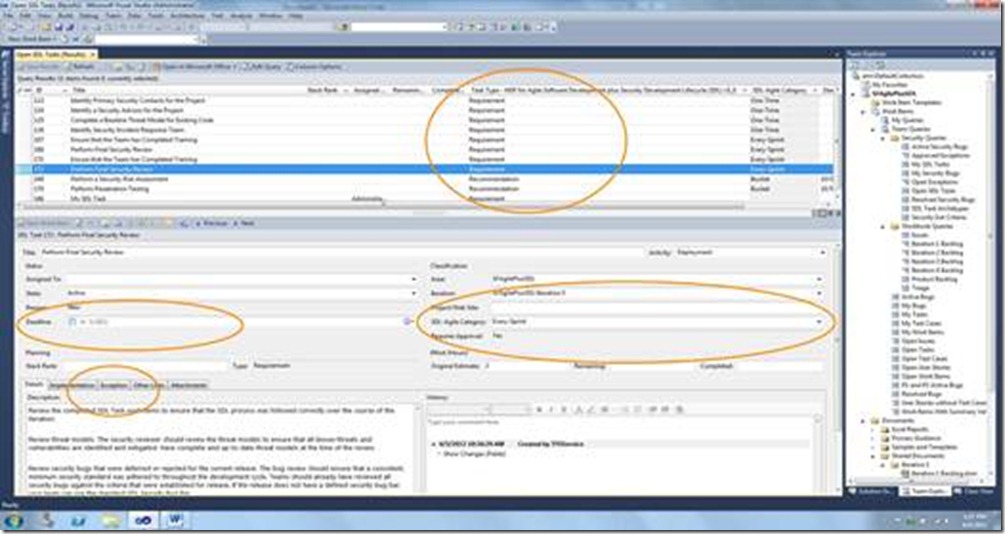Open the Iteration classification dropdown
This screenshot has height=534, width=1005.
819,294
